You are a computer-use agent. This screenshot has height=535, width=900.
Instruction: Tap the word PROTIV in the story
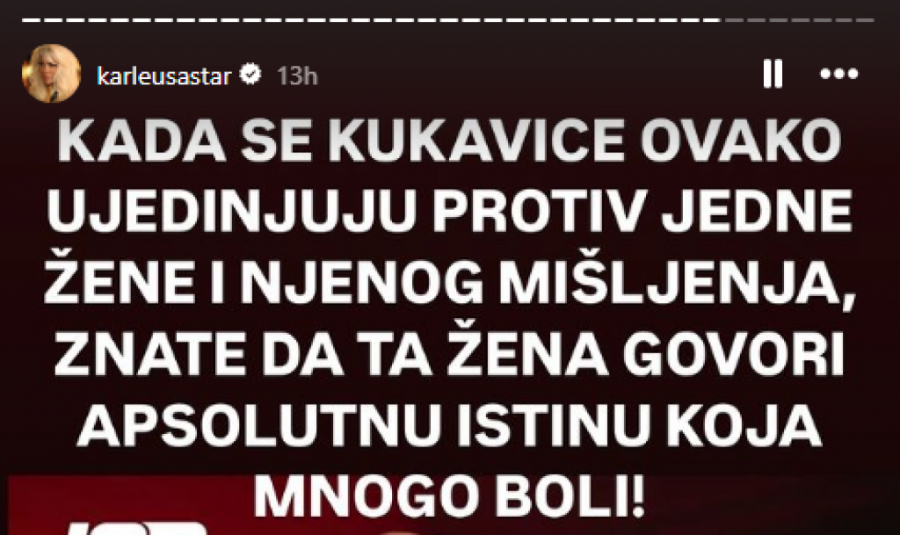[x=537, y=211]
